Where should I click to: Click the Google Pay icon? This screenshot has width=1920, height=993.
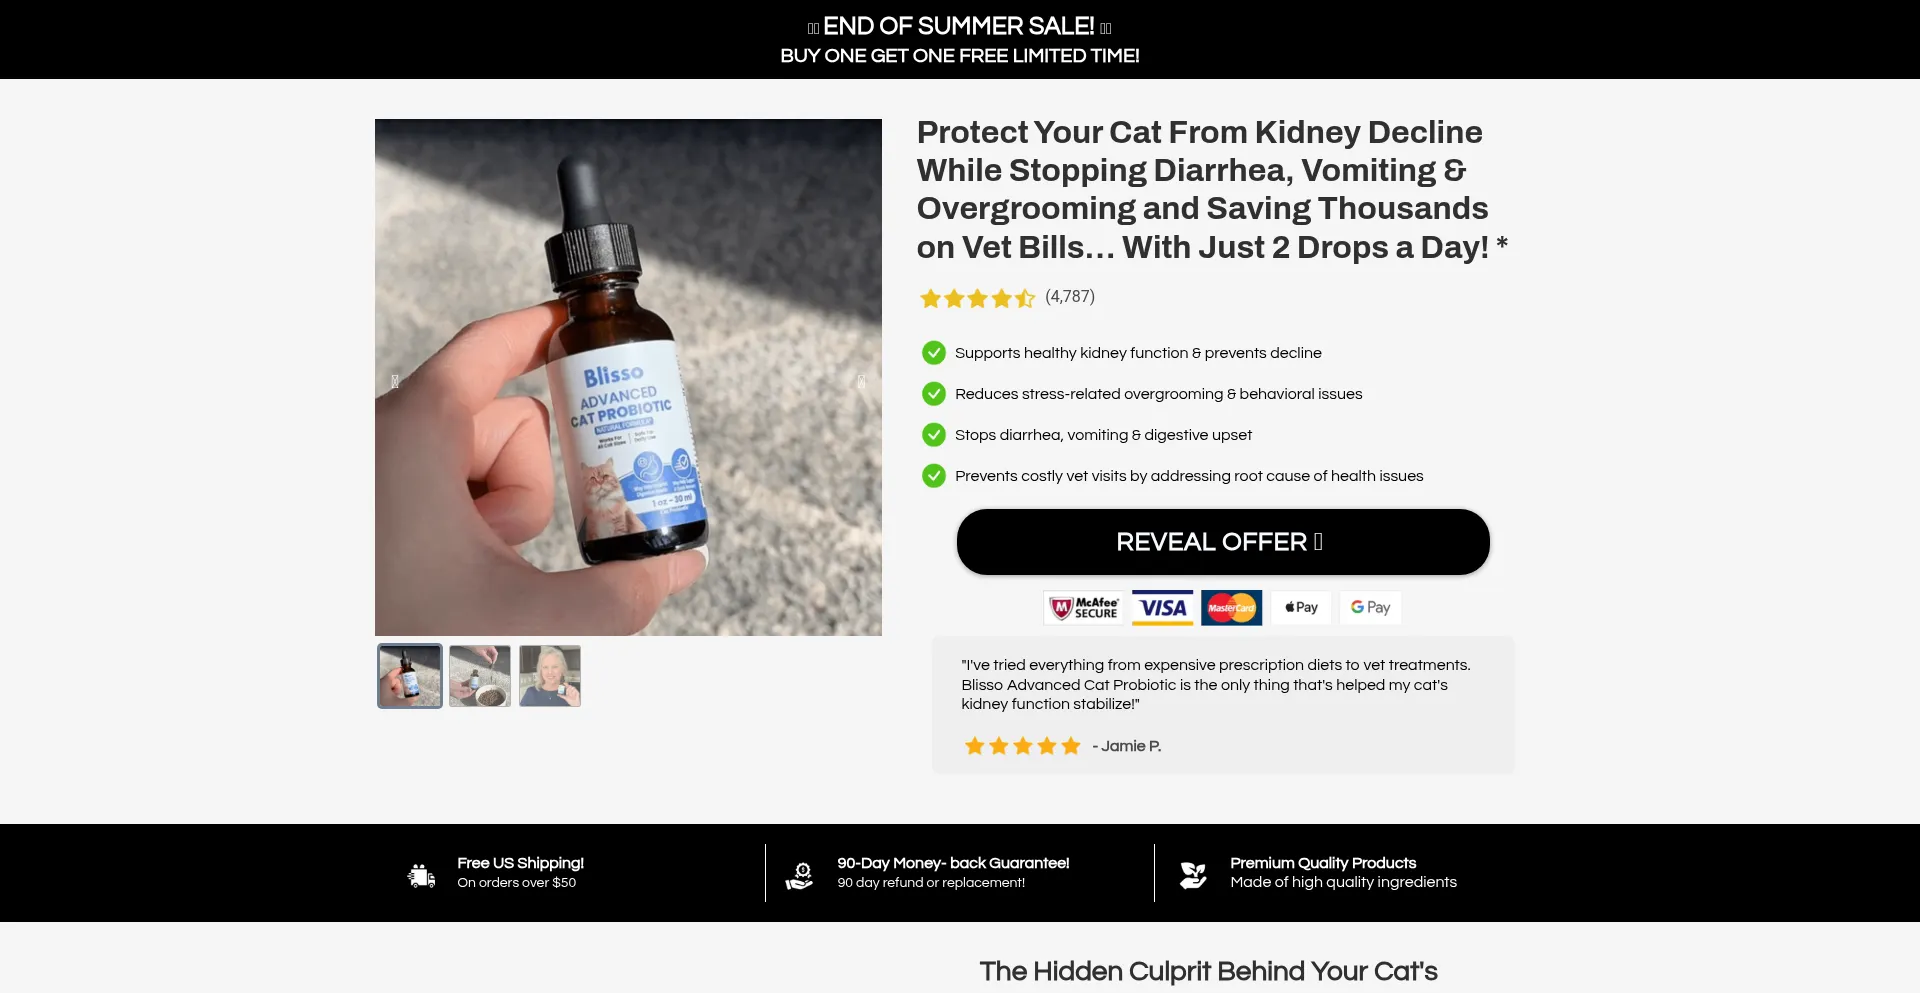(x=1370, y=608)
